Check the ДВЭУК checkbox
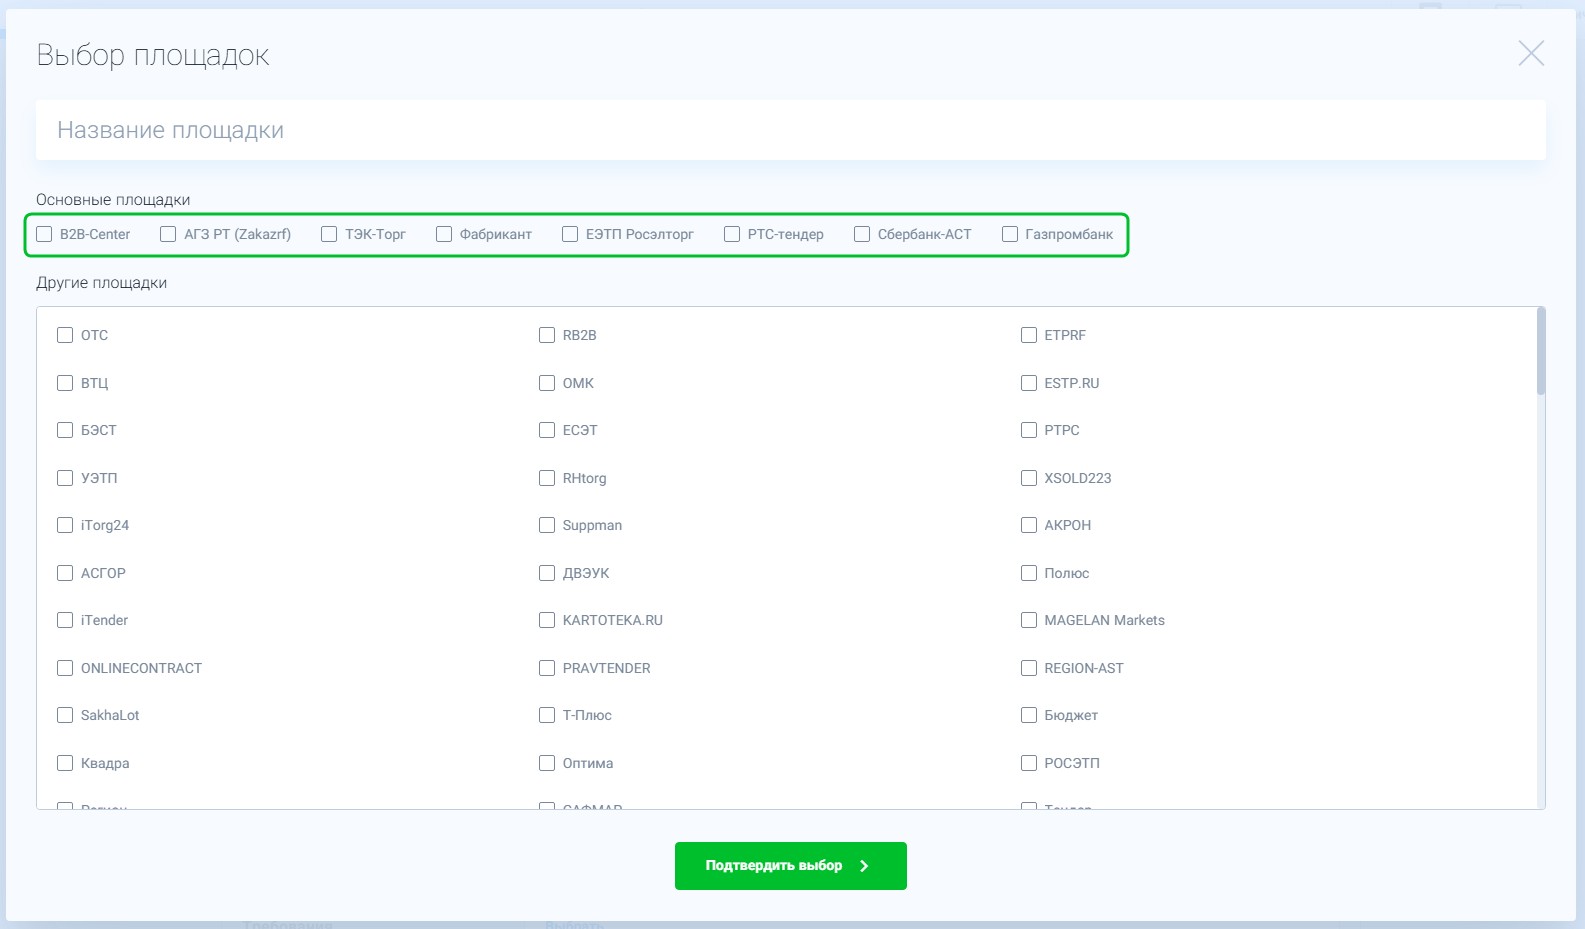The width and height of the screenshot is (1585, 929). tap(547, 573)
